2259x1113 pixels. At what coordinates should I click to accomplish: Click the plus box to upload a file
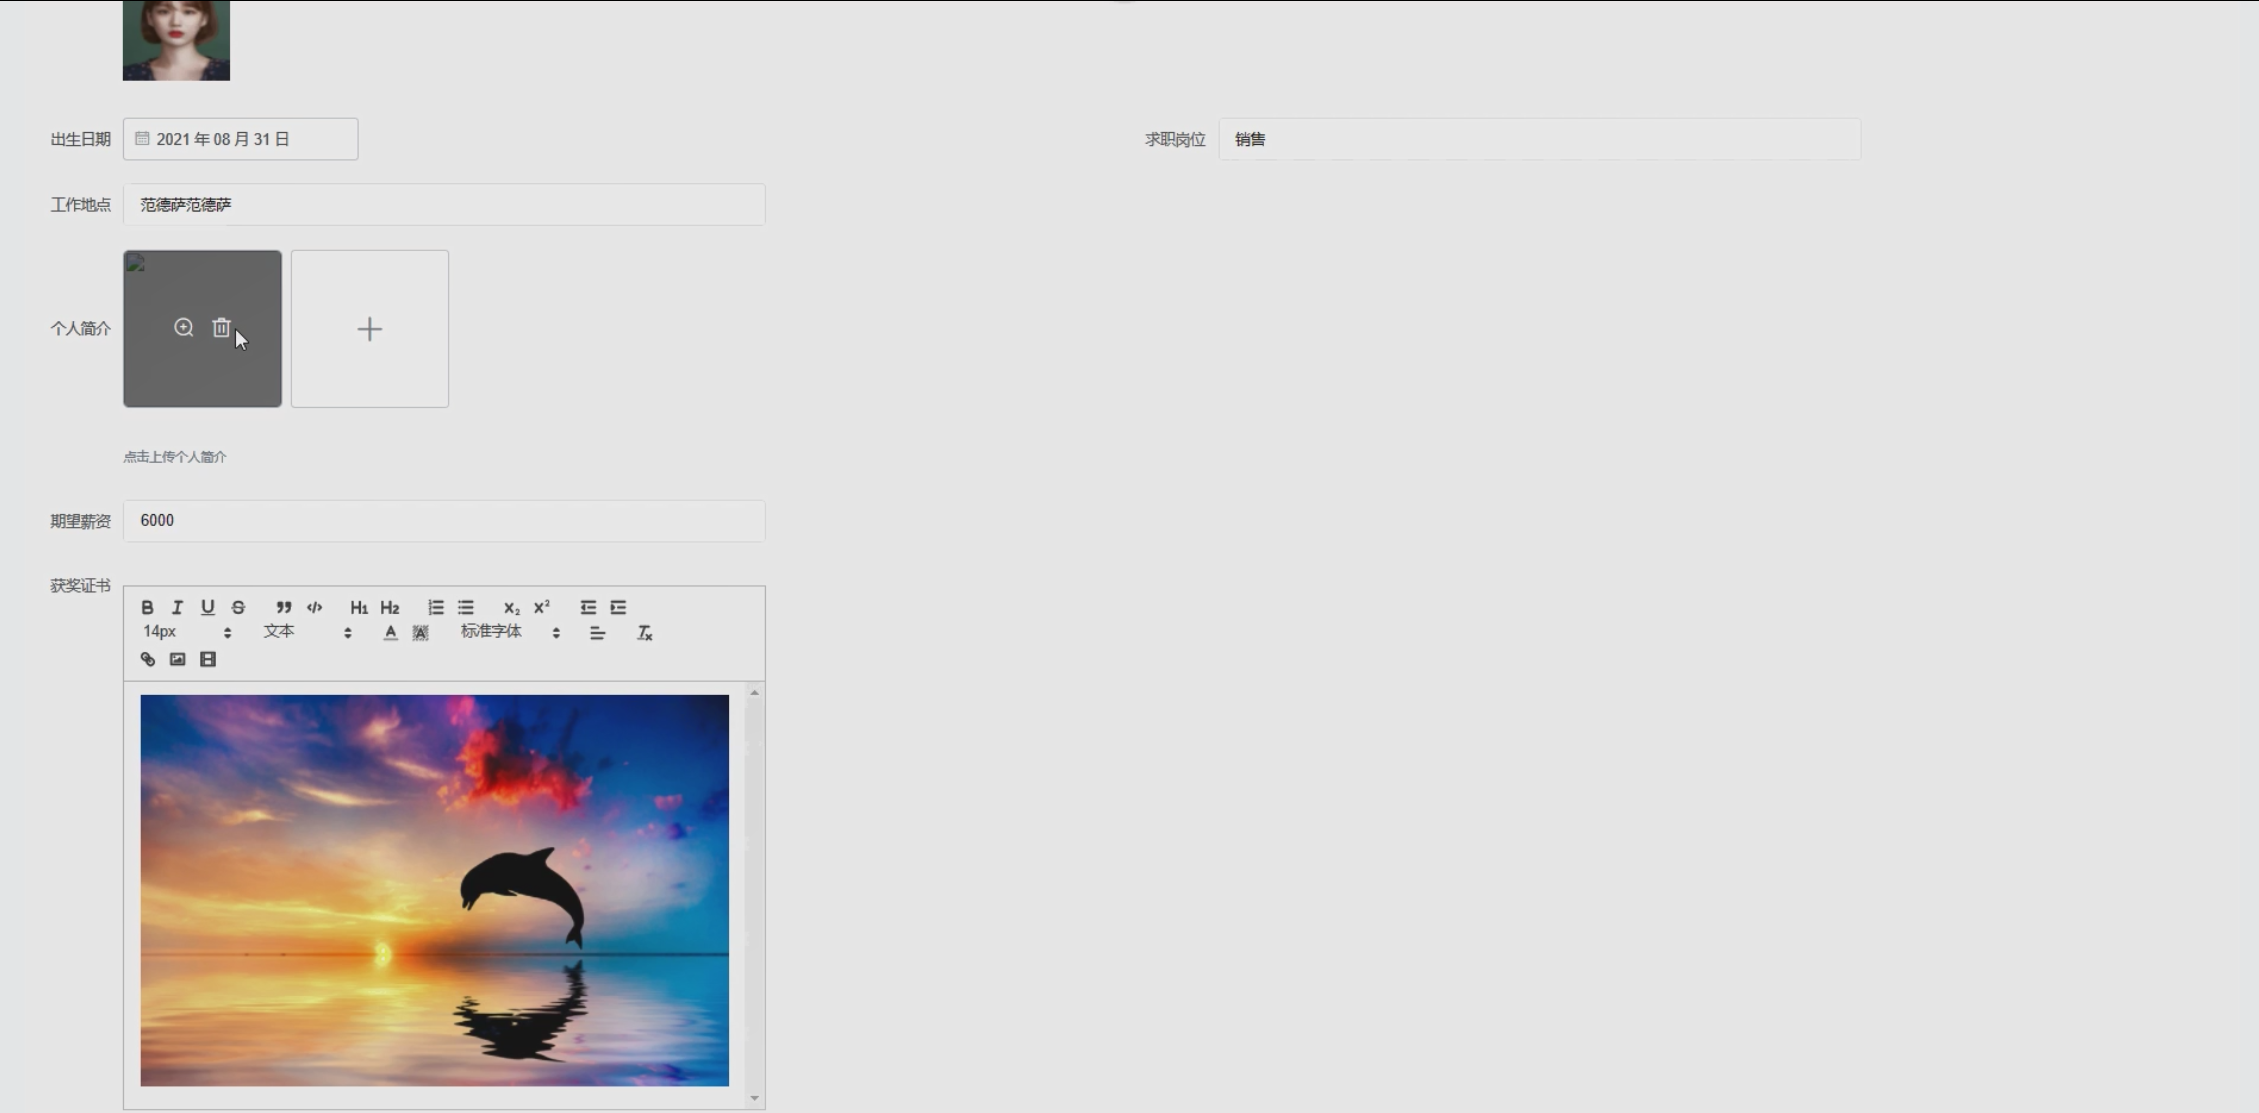pyautogui.click(x=370, y=329)
